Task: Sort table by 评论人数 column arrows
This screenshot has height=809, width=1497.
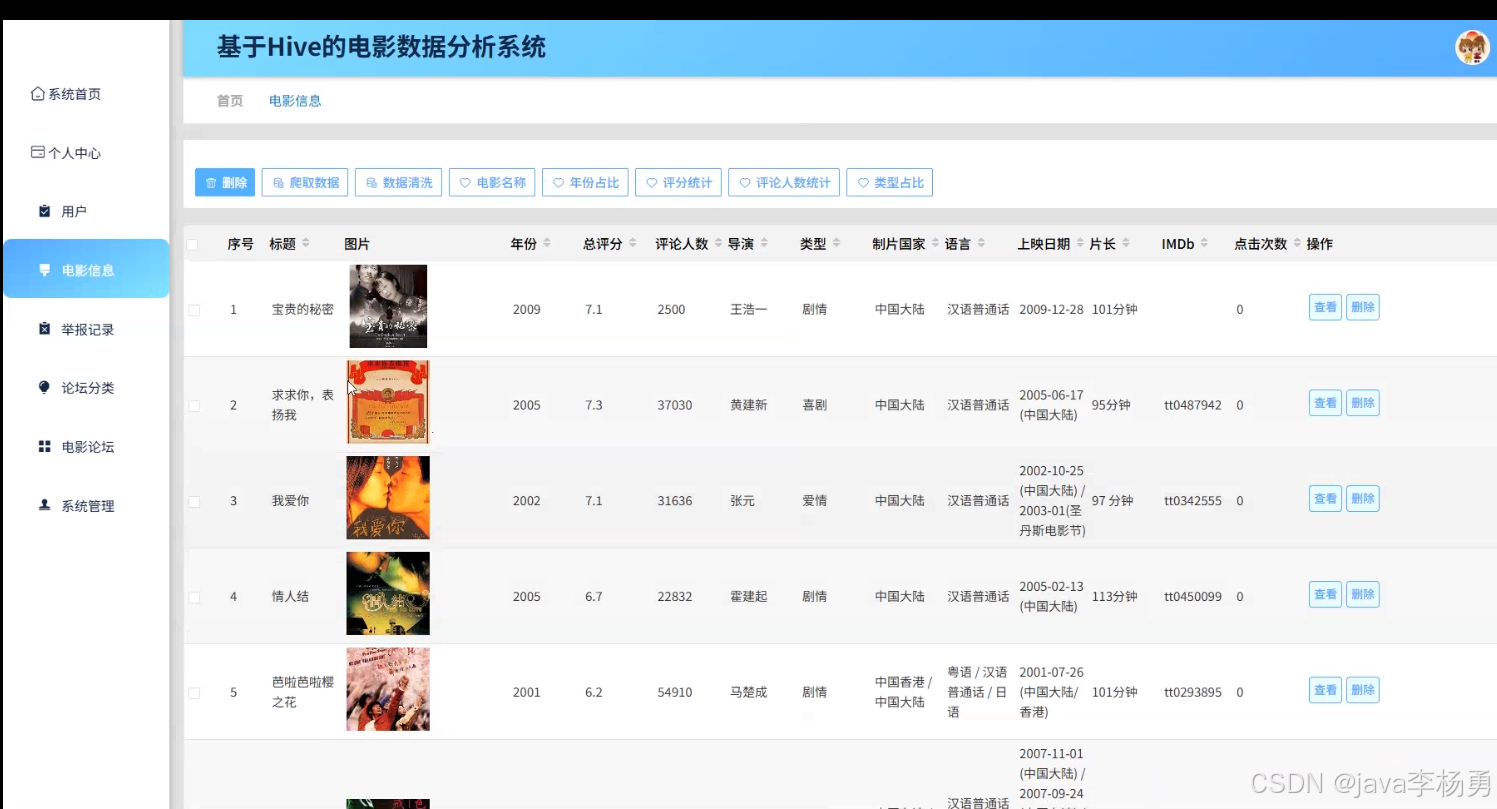Action: point(718,244)
